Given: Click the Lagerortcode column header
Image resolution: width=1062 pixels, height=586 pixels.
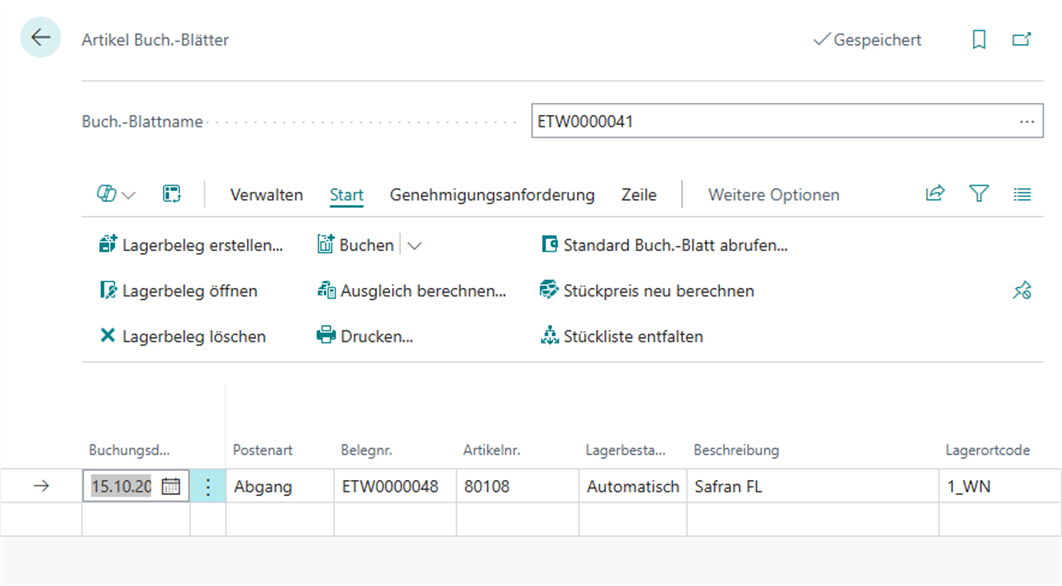Looking at the screenshot, I should (x=987, y=451).
